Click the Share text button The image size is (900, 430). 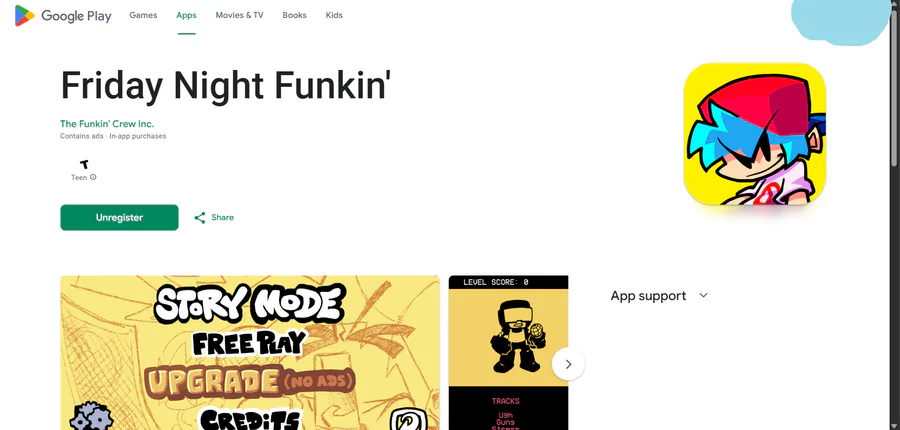[x=222, y=218]
